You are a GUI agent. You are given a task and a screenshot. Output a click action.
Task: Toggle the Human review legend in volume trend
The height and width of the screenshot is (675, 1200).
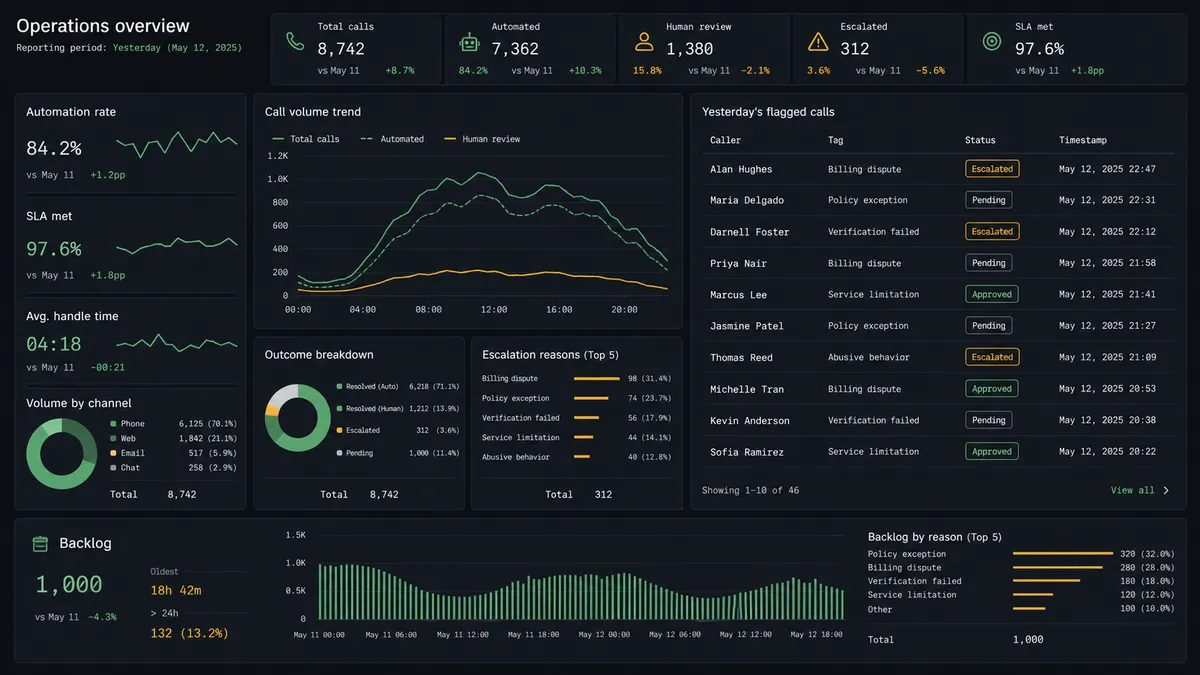[481, 139]
